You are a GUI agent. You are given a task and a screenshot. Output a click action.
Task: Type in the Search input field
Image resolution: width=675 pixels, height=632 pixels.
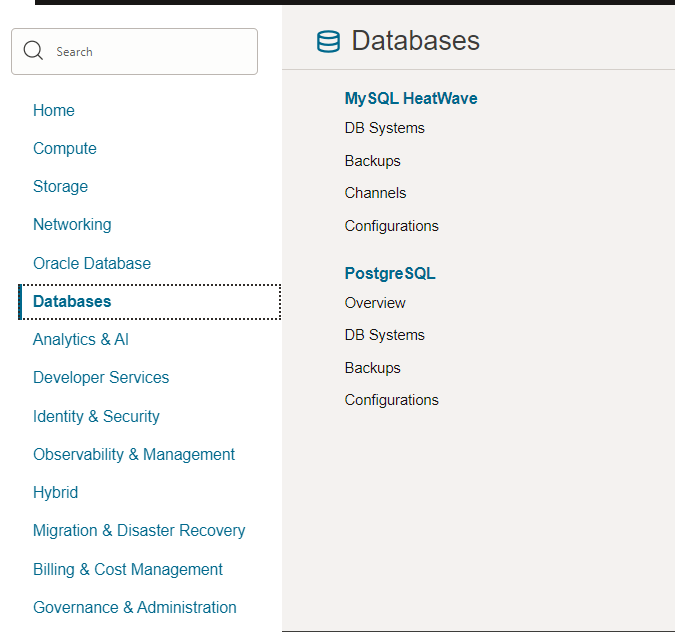150,51
